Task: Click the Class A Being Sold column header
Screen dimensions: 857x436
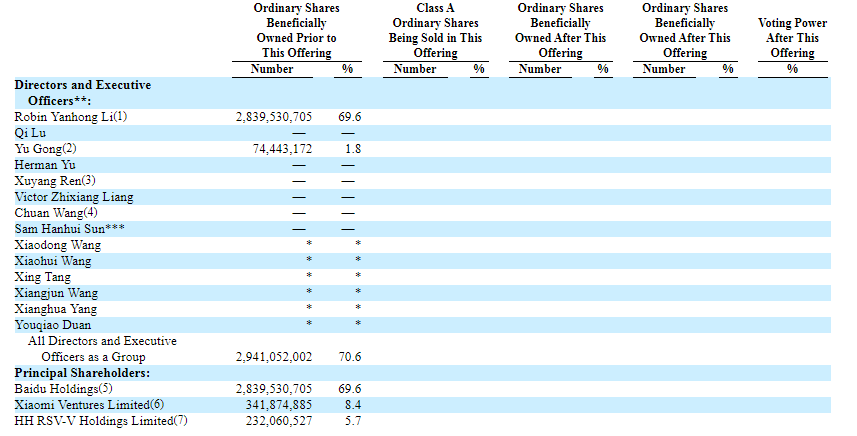Action: tap(436, 31)
